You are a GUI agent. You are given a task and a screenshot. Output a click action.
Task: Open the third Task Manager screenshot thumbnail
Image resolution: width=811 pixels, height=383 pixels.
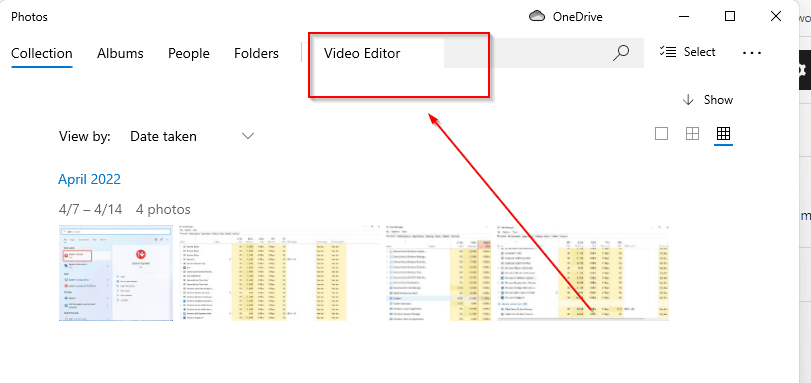coord(439,273)
